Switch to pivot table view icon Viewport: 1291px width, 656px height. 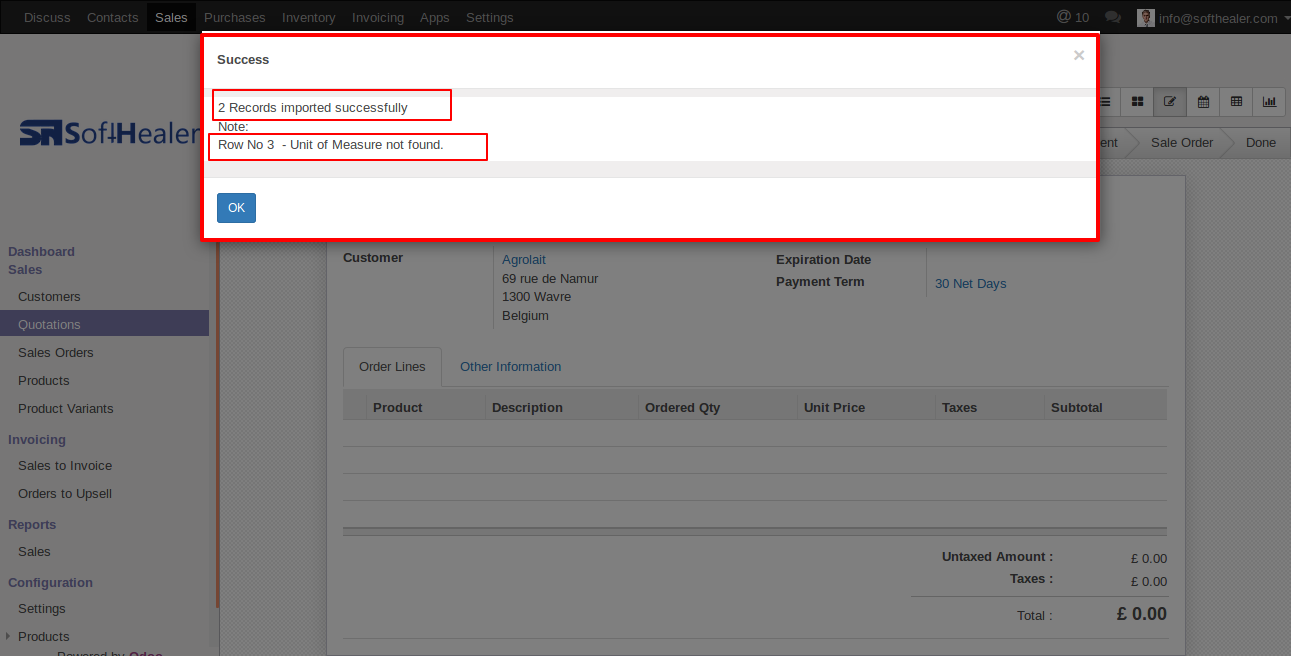click(1236, 102)
